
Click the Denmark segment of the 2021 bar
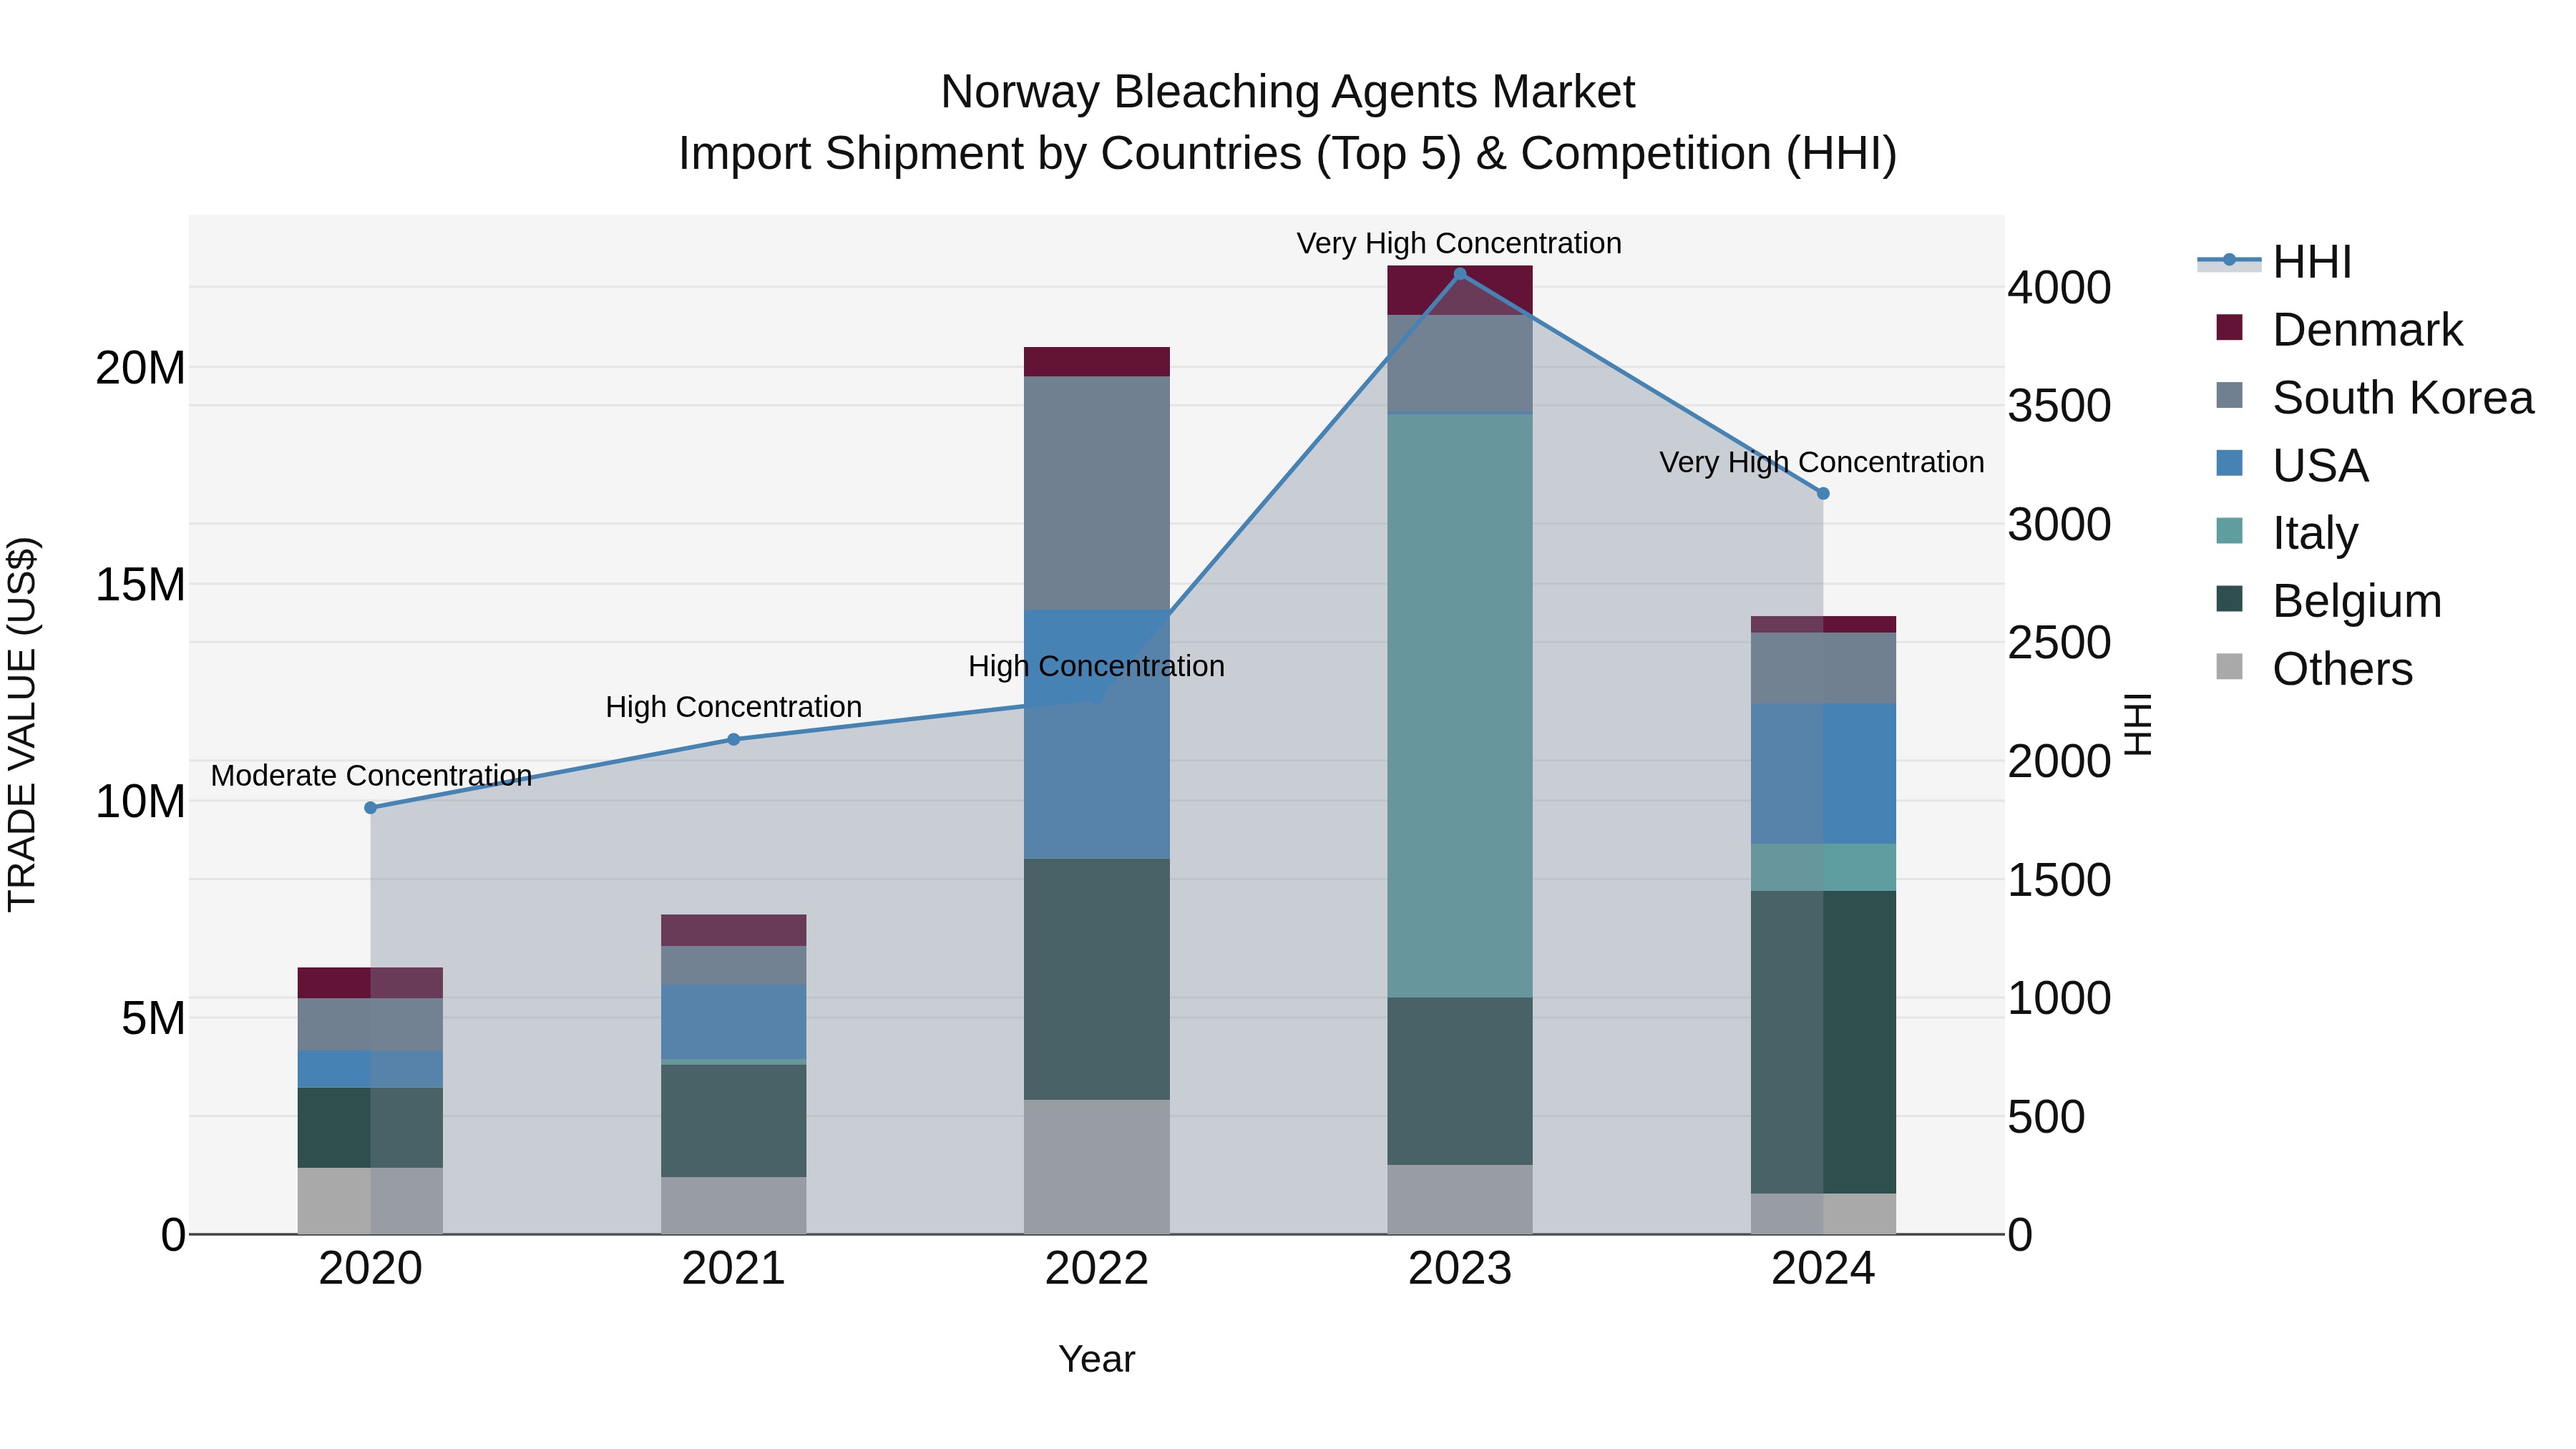click(x=734, y=931)
